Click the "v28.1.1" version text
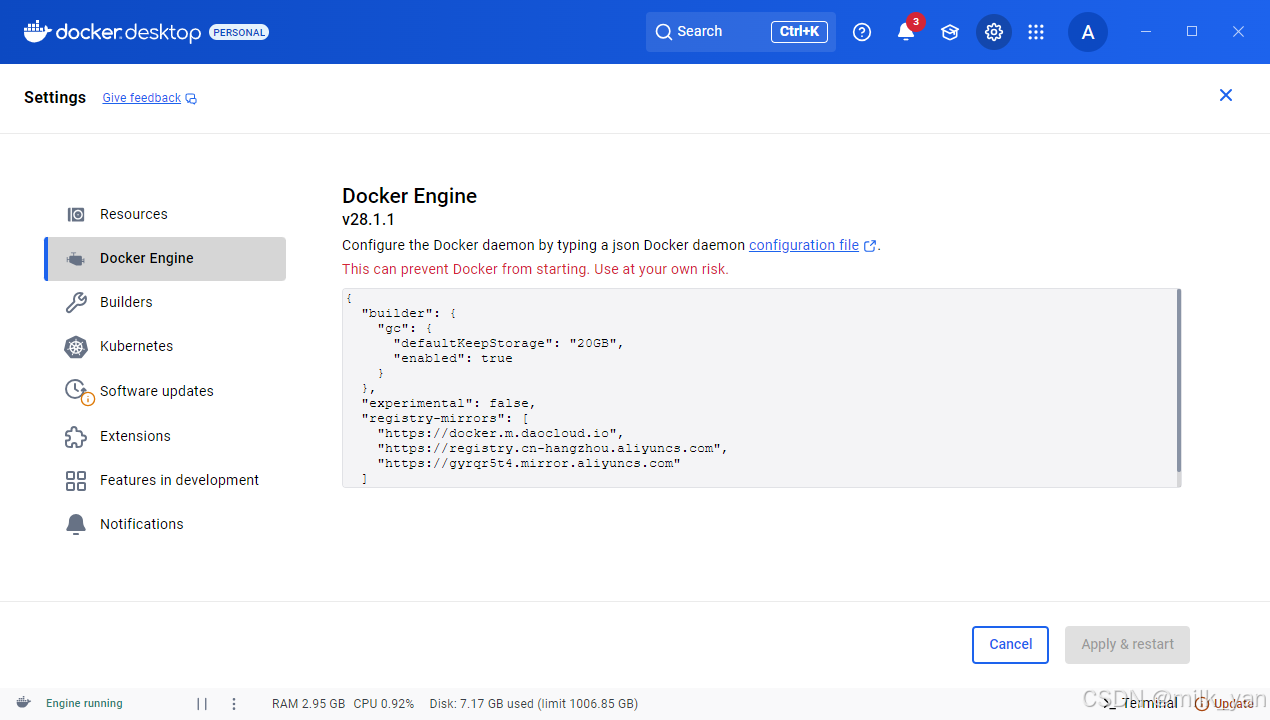This screenshot has width=1270, height=720. coord(368,220)
